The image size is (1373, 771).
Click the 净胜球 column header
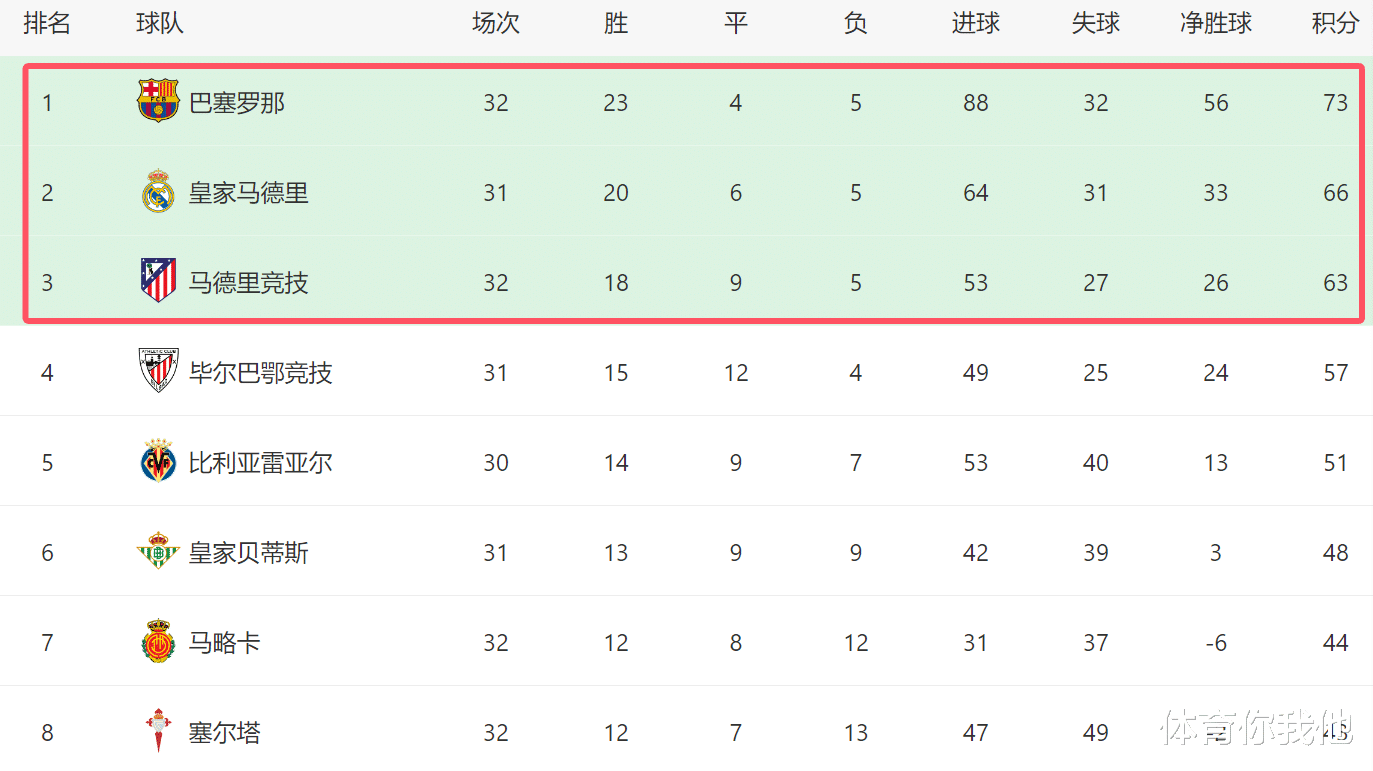pyautogui.click(x=1216, y=24)
